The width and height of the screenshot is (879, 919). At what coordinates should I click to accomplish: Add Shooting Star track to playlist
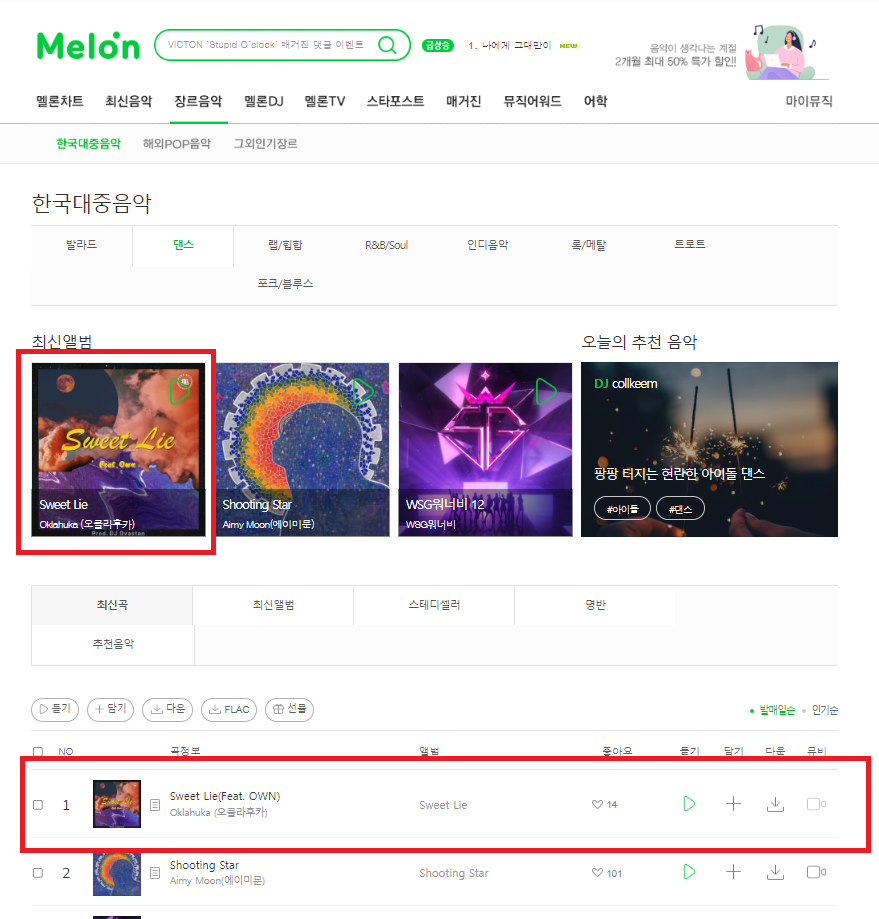(x=733, y=872)
